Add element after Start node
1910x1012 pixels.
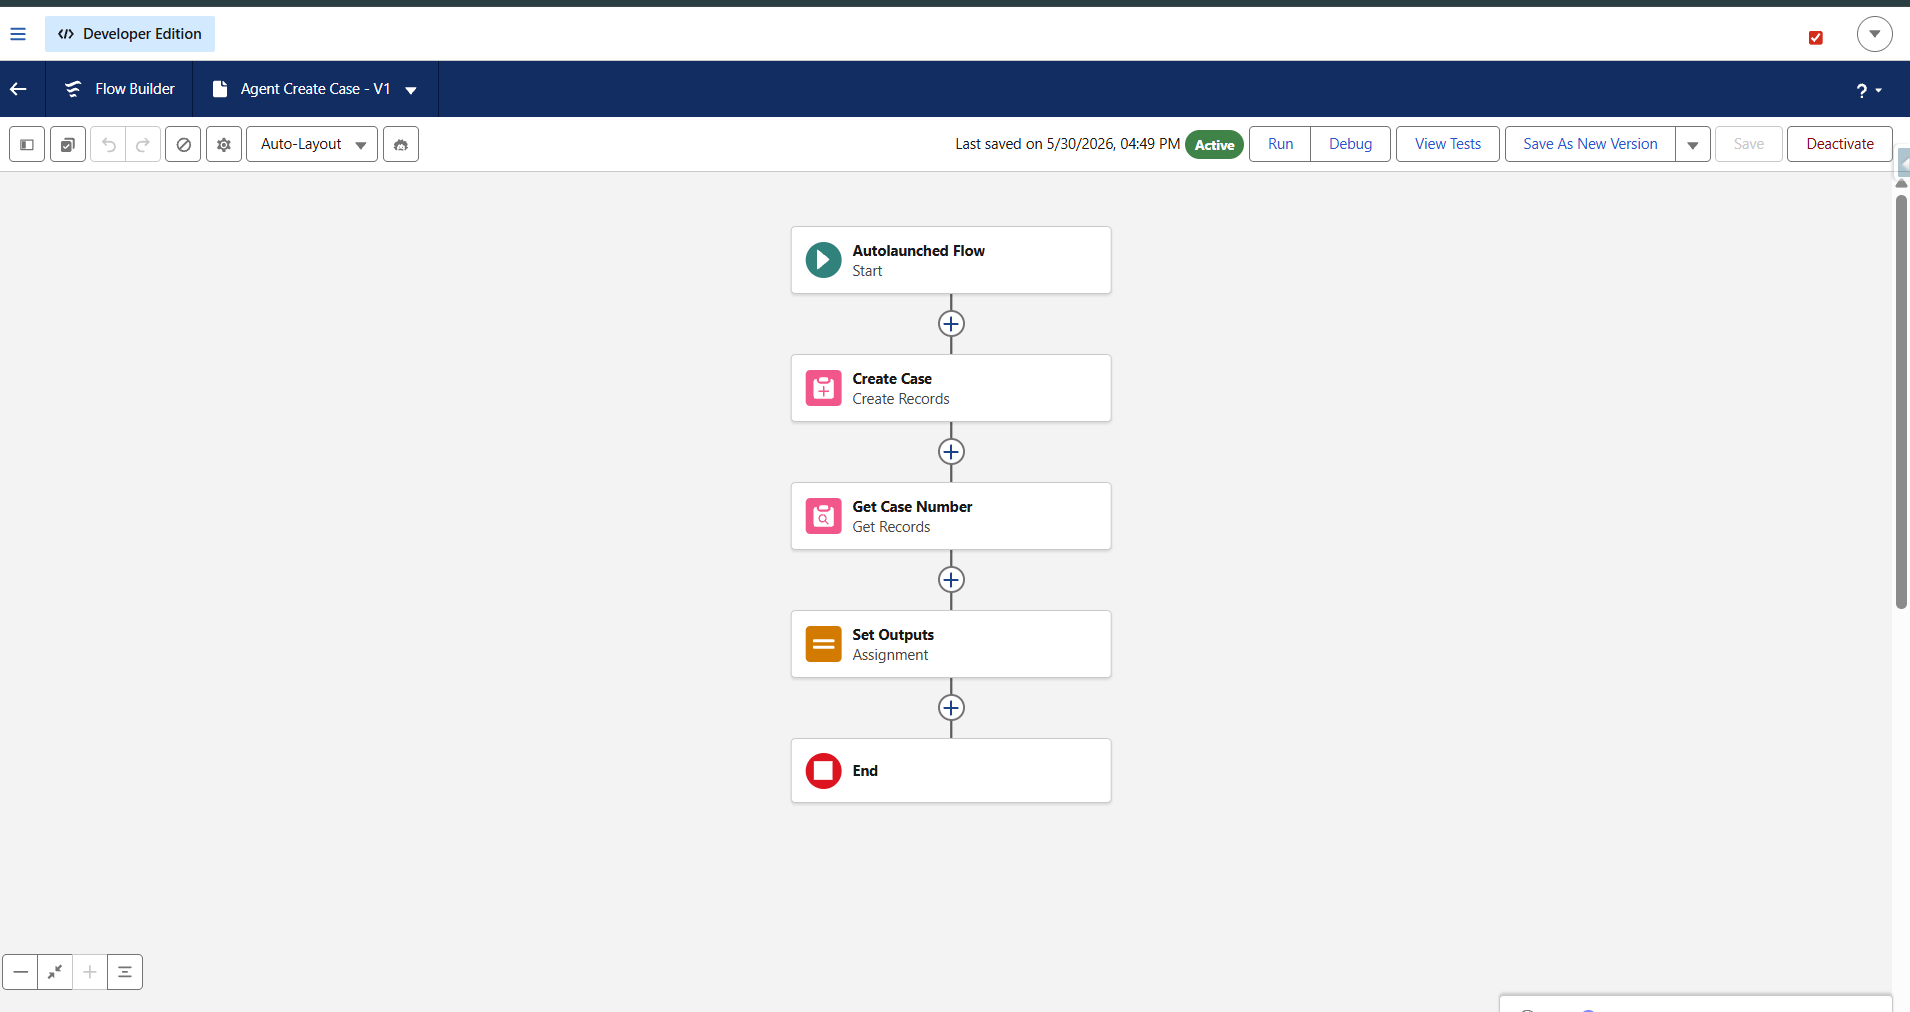(951, 324)
